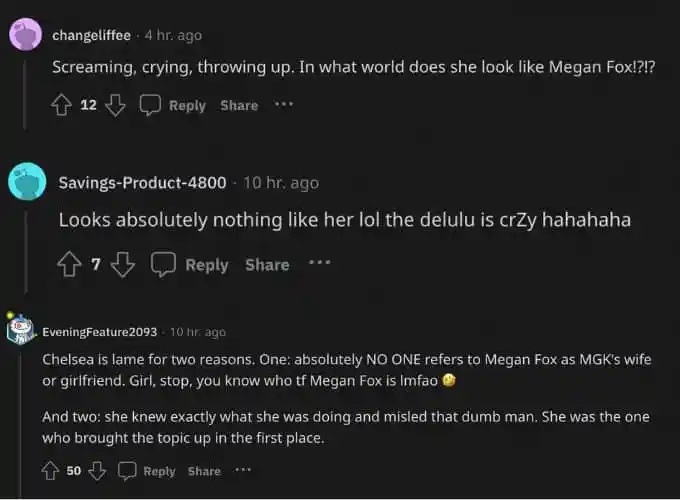The width and height of the screenshot is (680, 500).
Task: Open more options on changeliffee's comment
Action: (x=284, y=104)
